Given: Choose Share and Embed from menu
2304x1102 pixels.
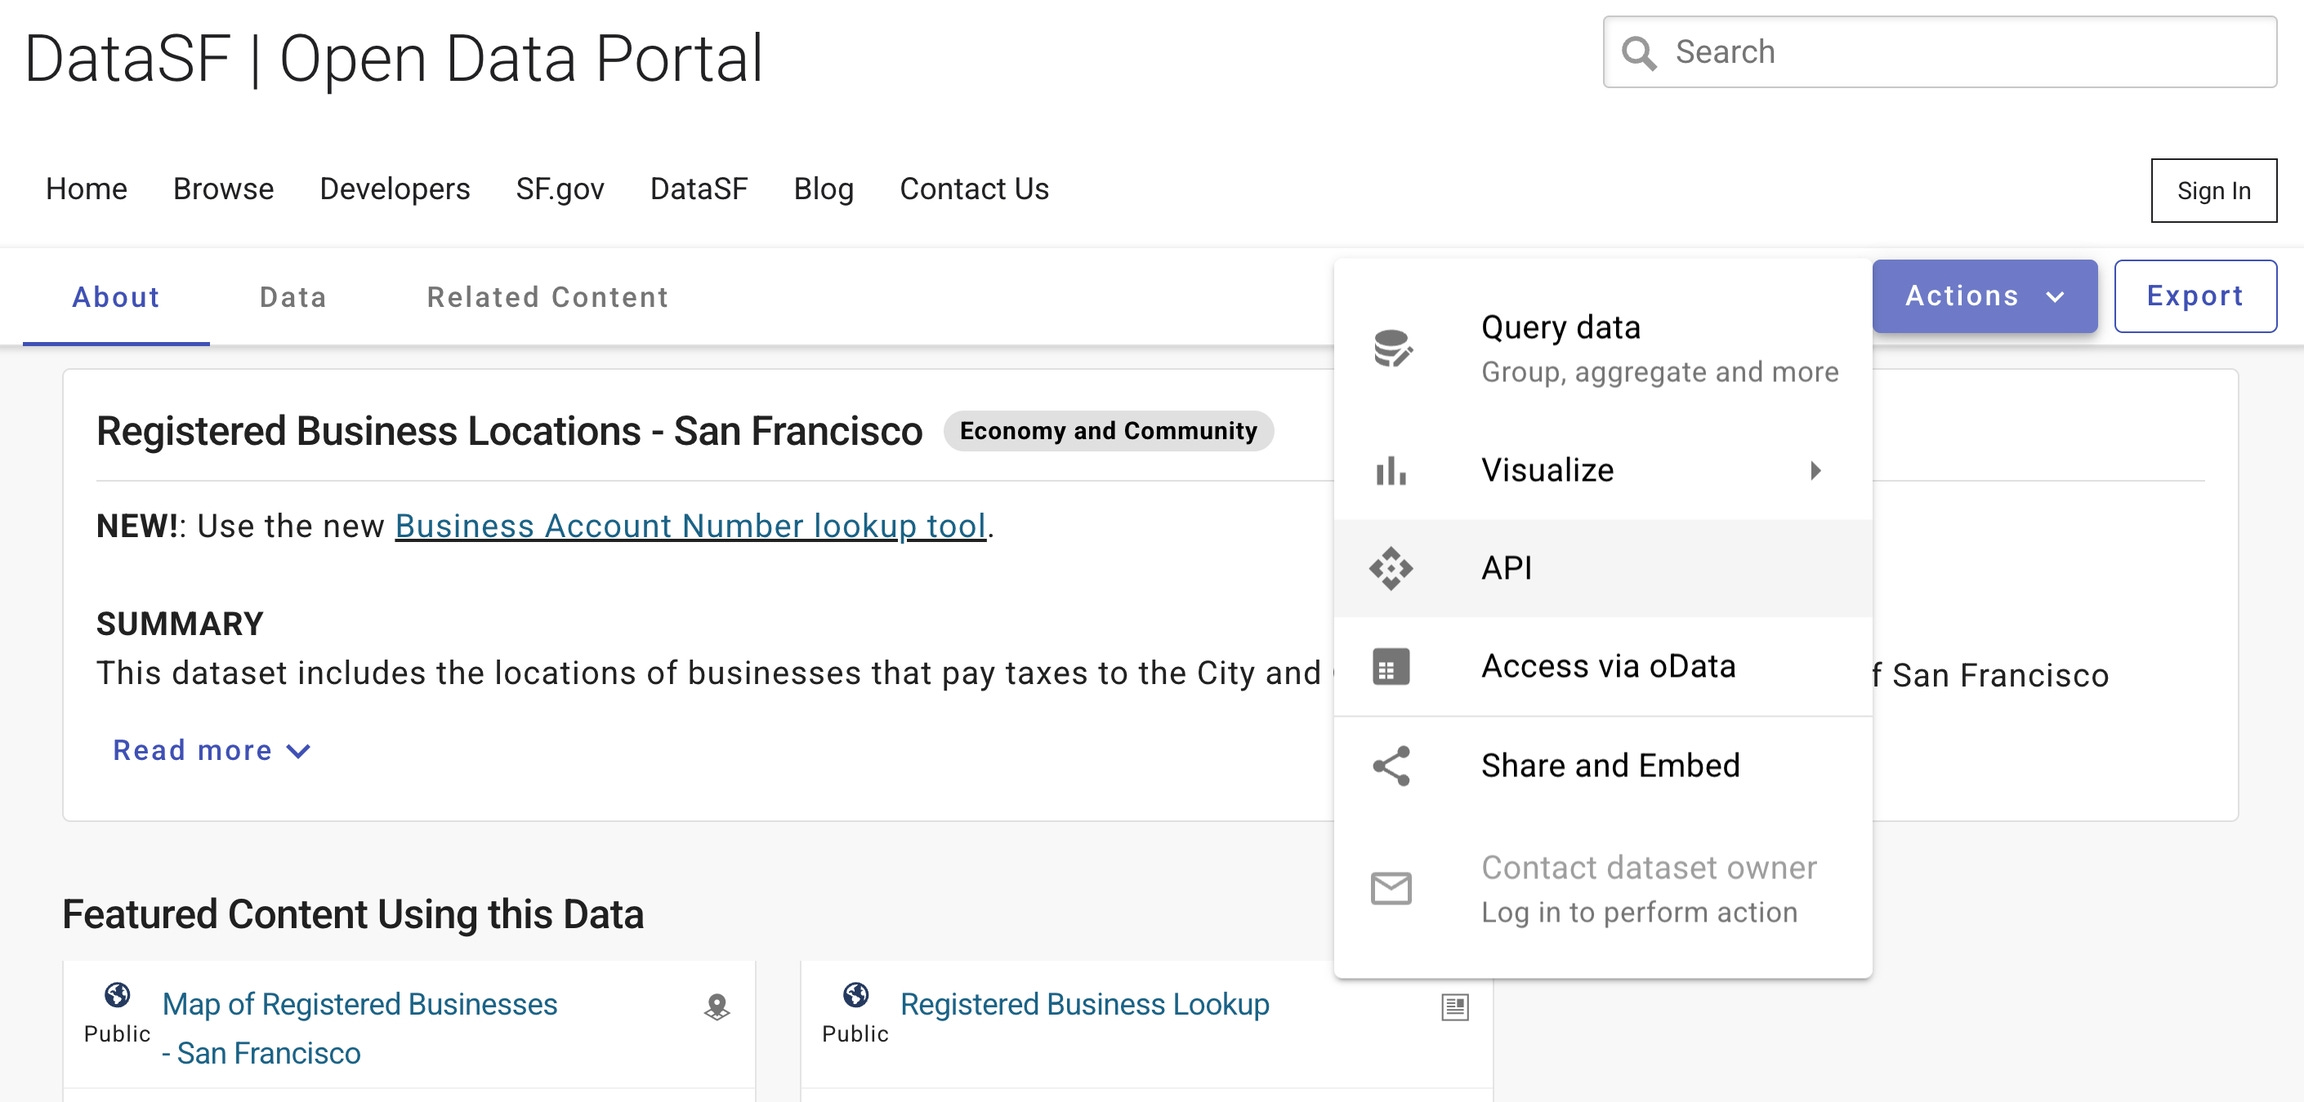Looking at the screenshot, I should click(x=1610, y=766).
